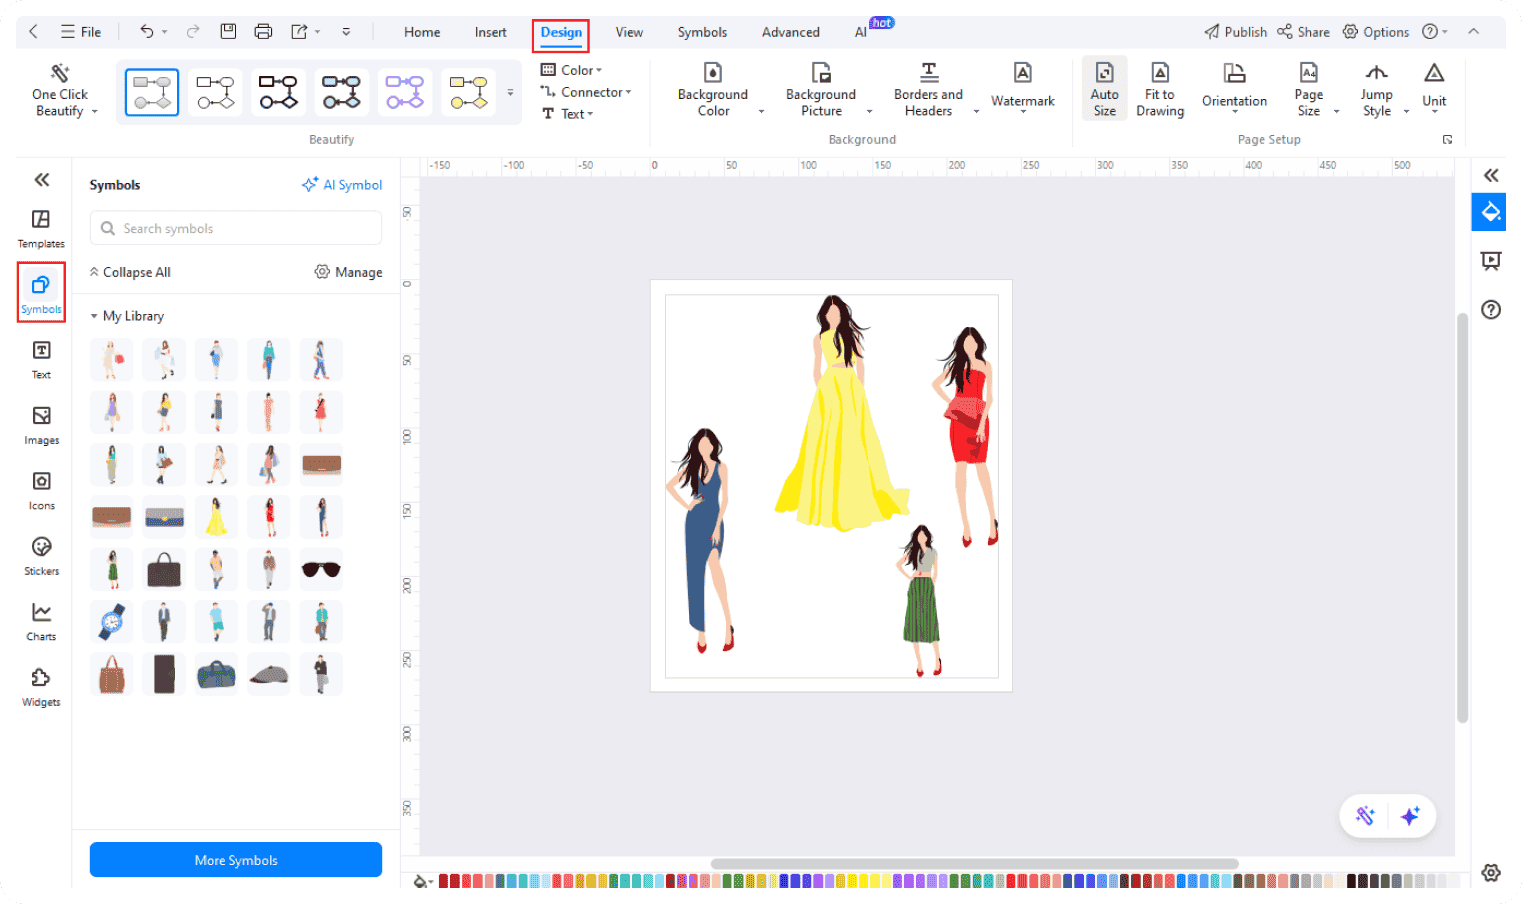Viewport: 1522px width, 904px height.
Task: Click the Save disk icon
Action: 228,32
